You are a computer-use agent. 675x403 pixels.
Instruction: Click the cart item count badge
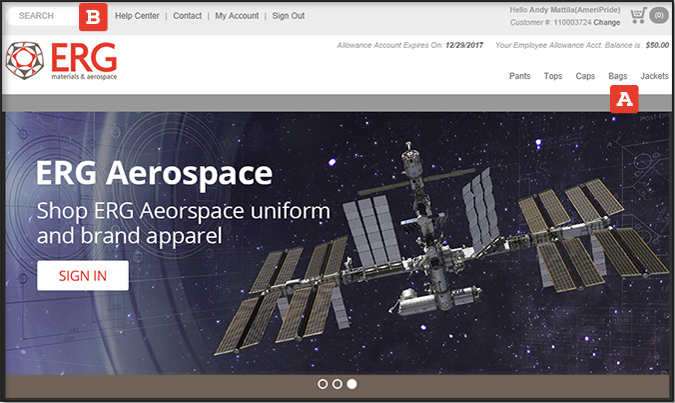[x=659, y=16]
